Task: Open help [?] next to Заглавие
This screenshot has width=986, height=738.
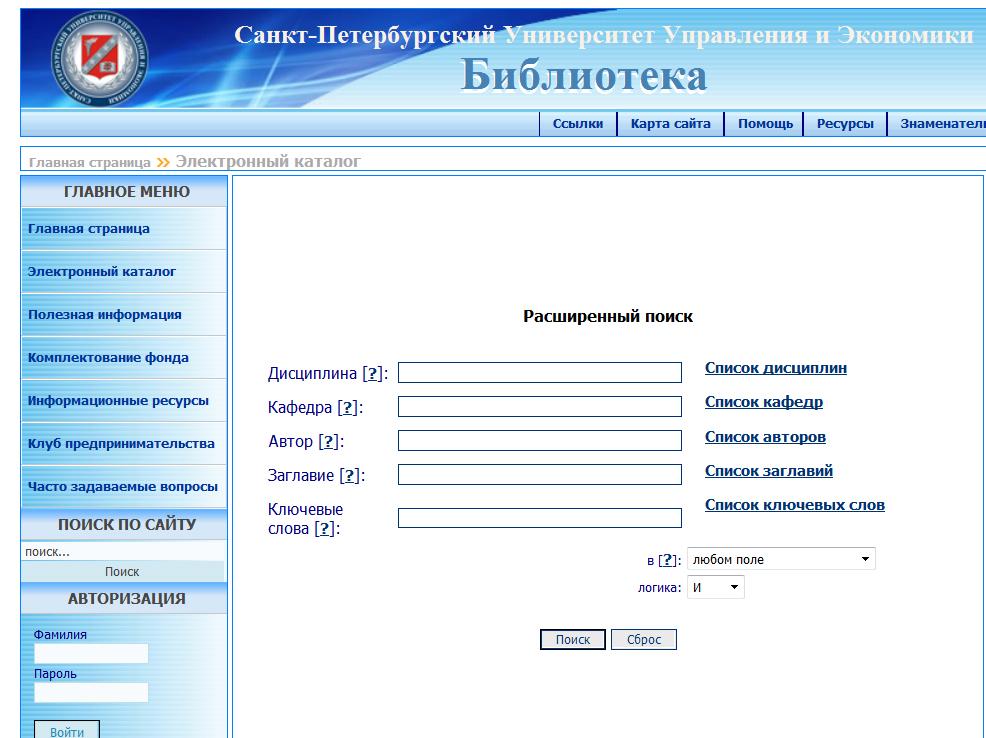Action: pyautogui.click(x=350, y=475)
